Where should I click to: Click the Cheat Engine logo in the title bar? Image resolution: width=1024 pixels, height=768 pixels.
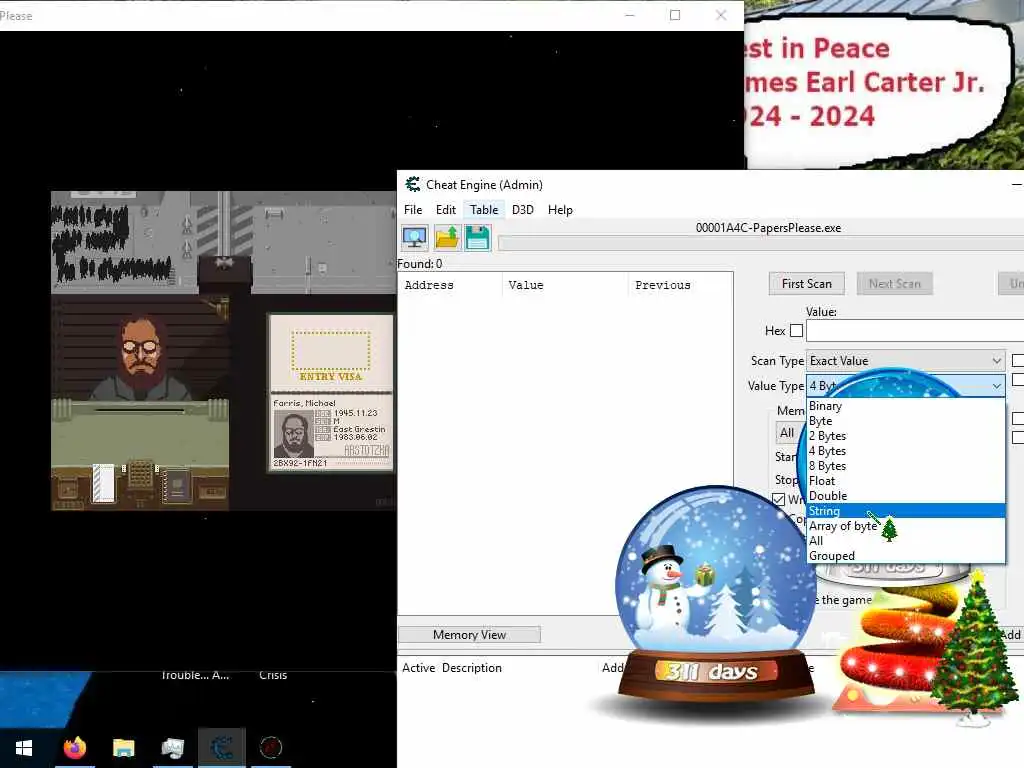click(413, 185)
